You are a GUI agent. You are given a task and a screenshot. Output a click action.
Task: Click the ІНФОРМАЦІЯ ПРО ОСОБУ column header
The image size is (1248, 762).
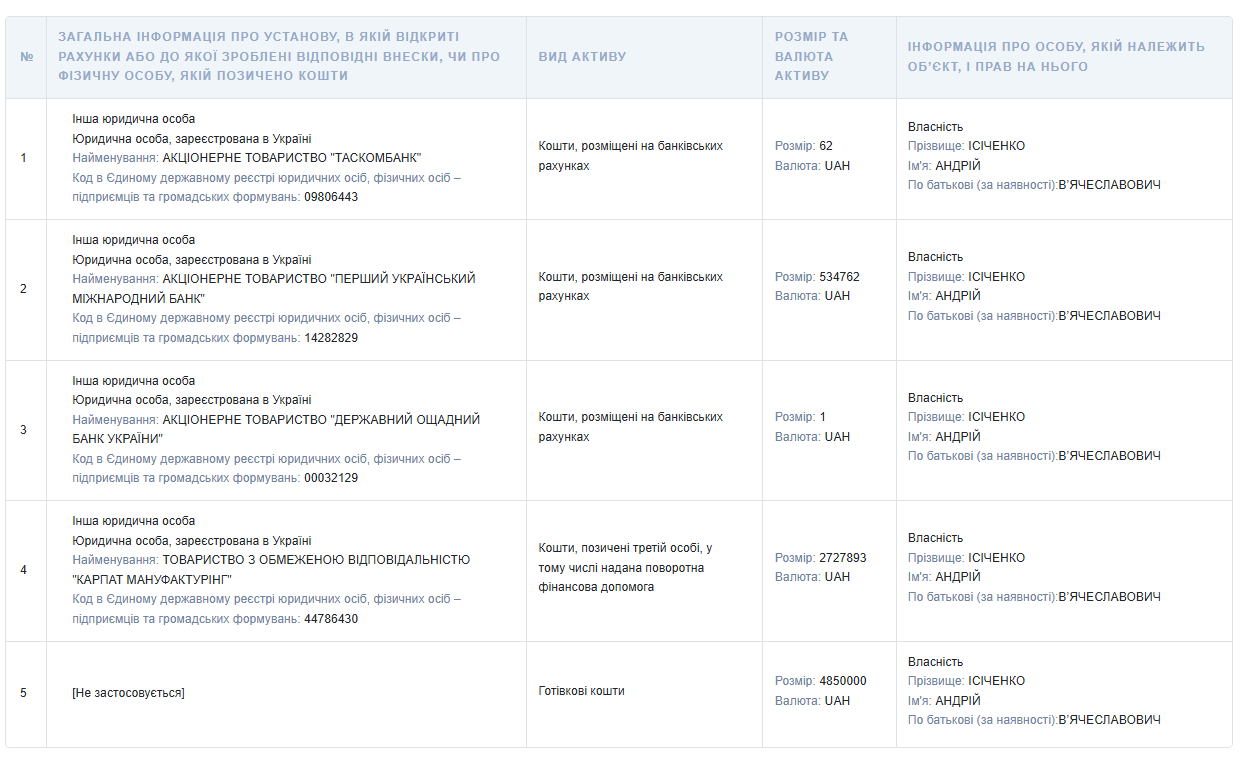[1056, 57]
